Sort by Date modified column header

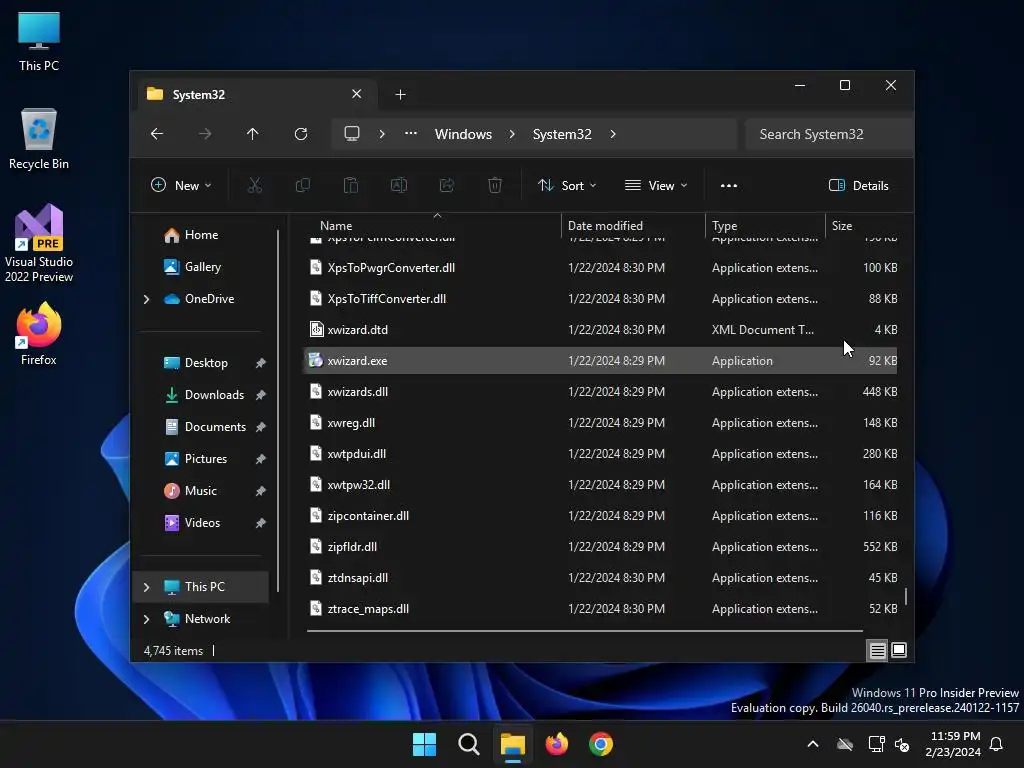(x=633, y=226)
